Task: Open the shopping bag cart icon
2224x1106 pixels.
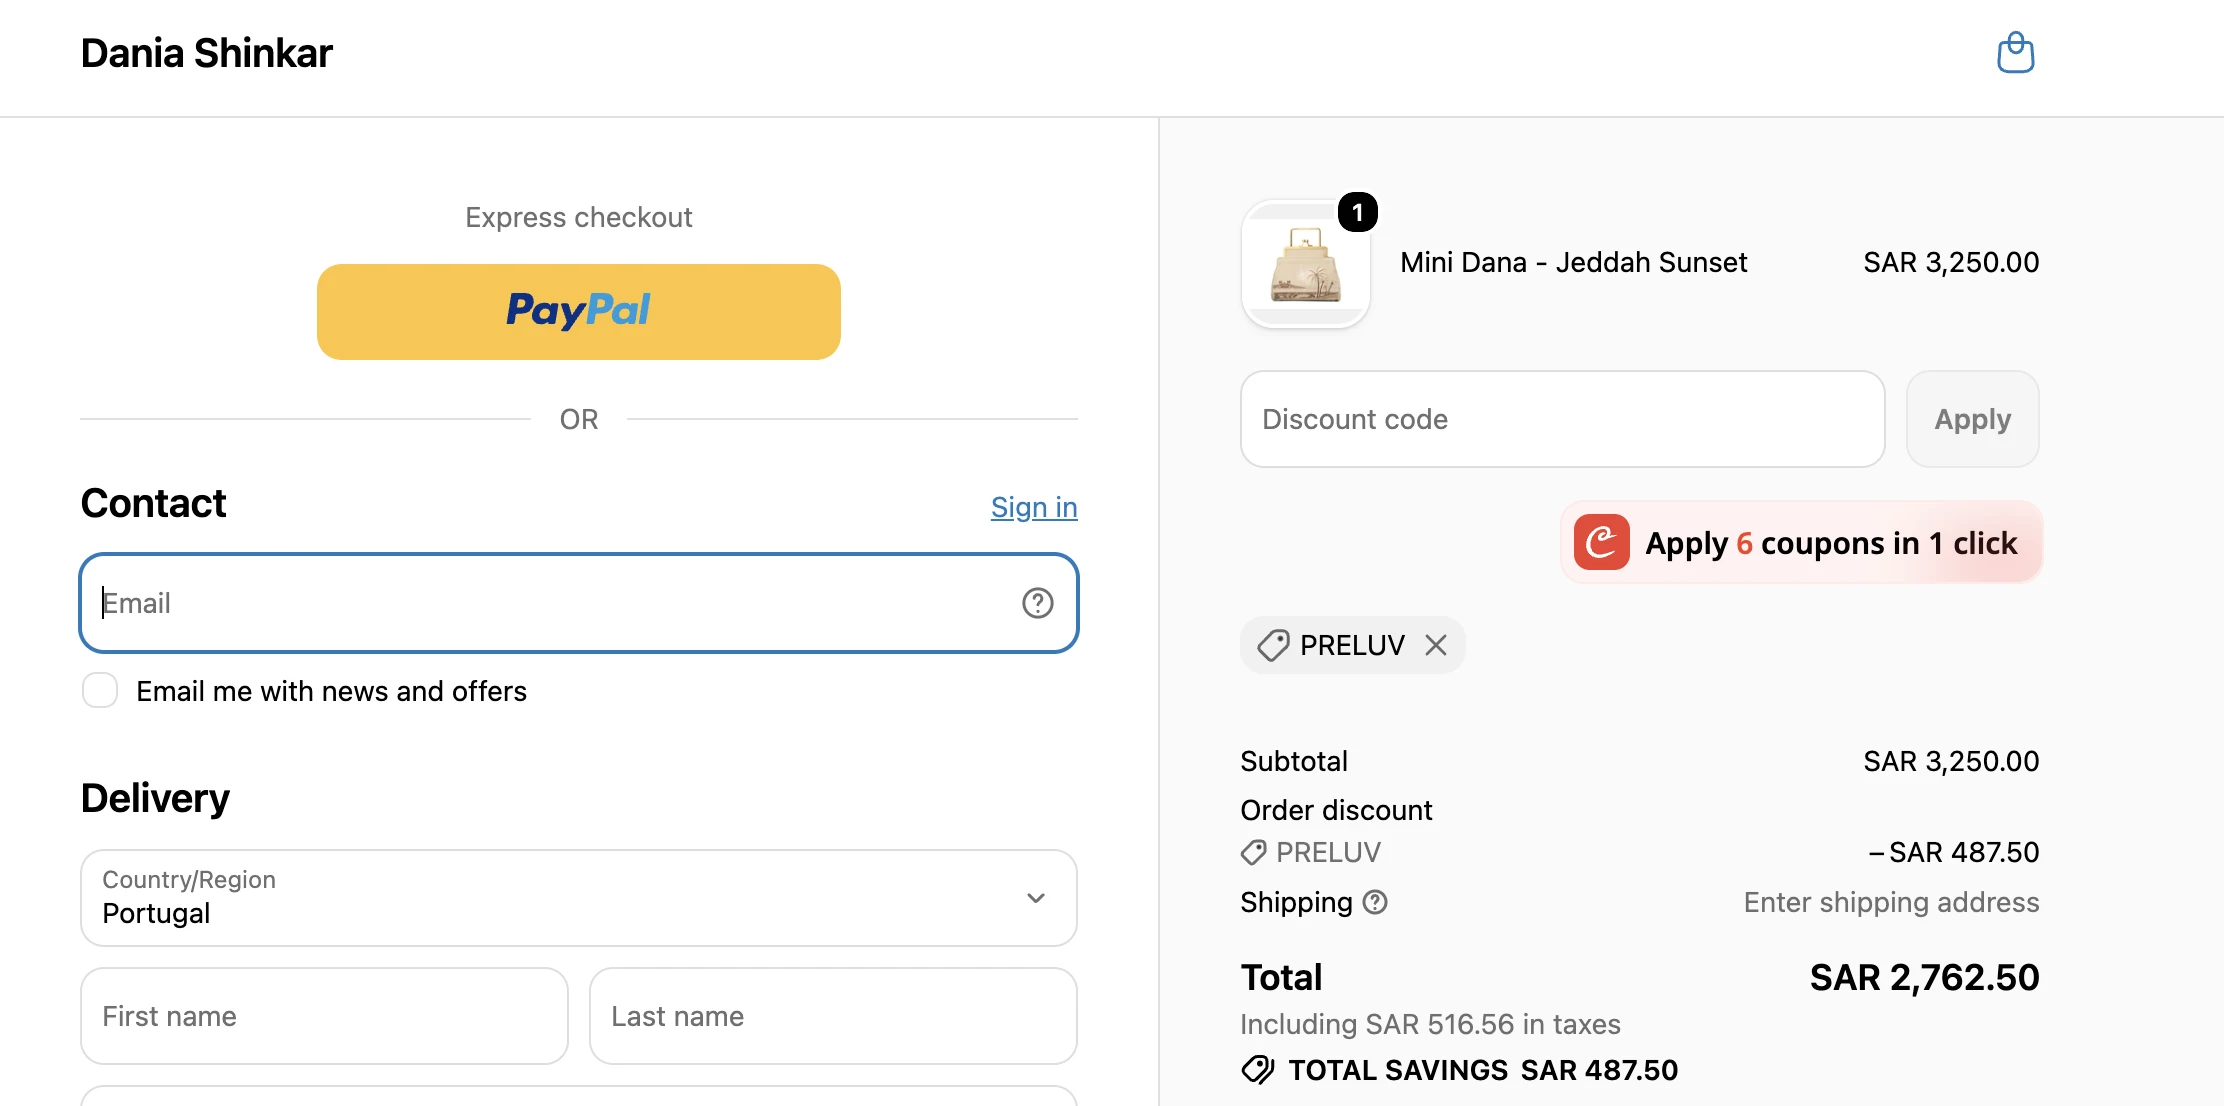Action: point(2015,53)
